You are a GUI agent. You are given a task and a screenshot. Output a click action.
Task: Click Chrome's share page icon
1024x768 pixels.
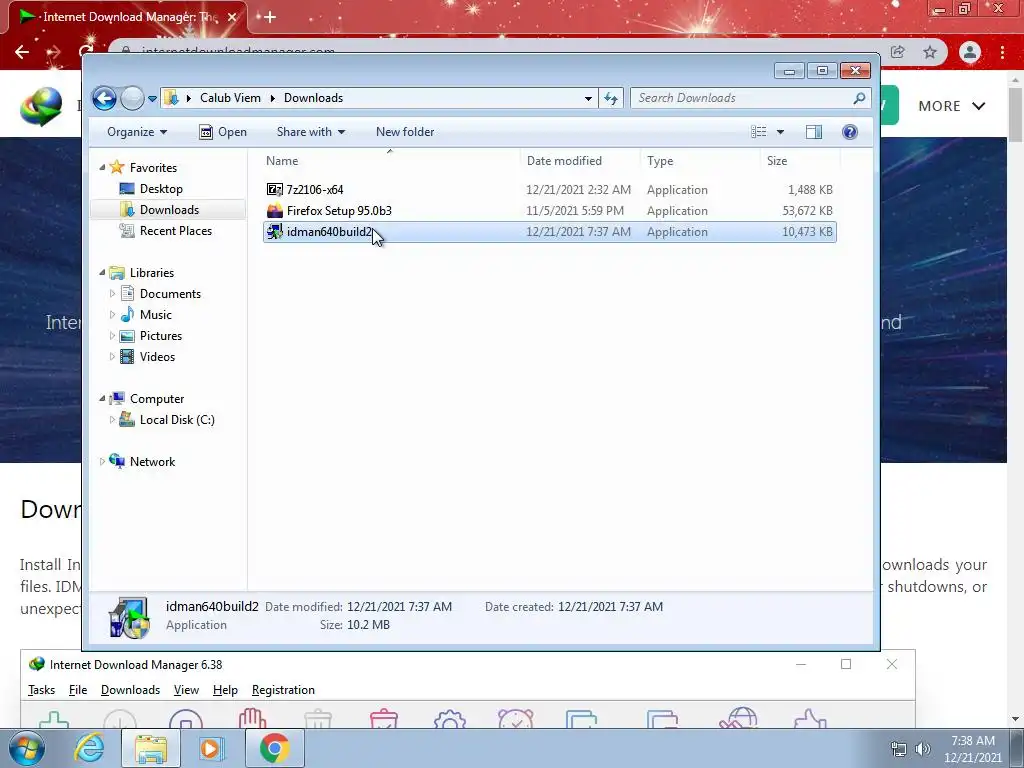tap(898, 52)
